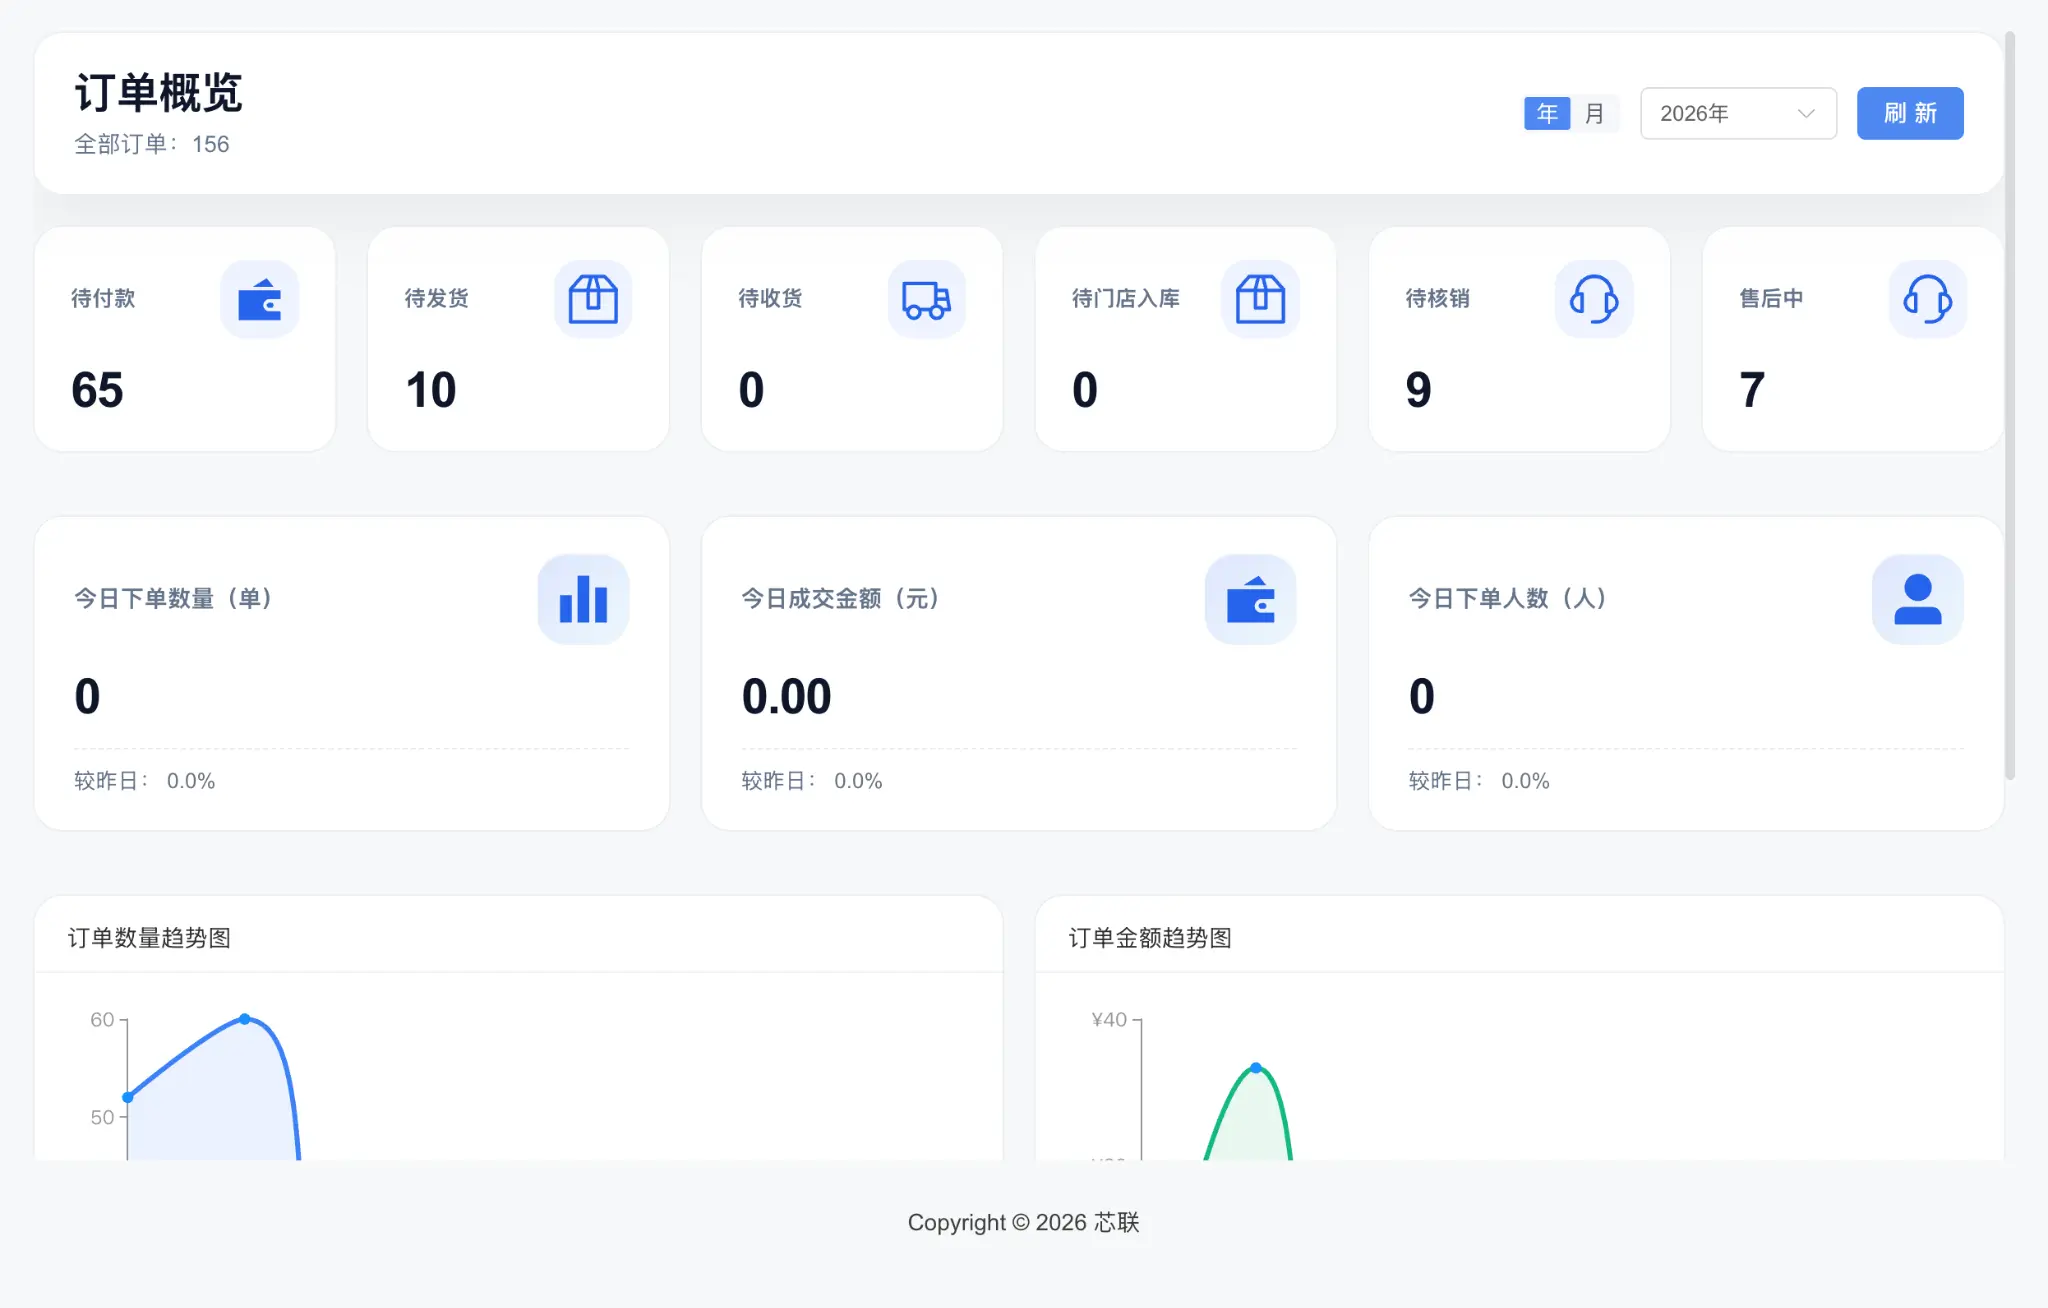Click the 订单数量趋势图 title
Image resolution: width=2048 pixels, height=1308 pixels.
[x=149, y=937]
